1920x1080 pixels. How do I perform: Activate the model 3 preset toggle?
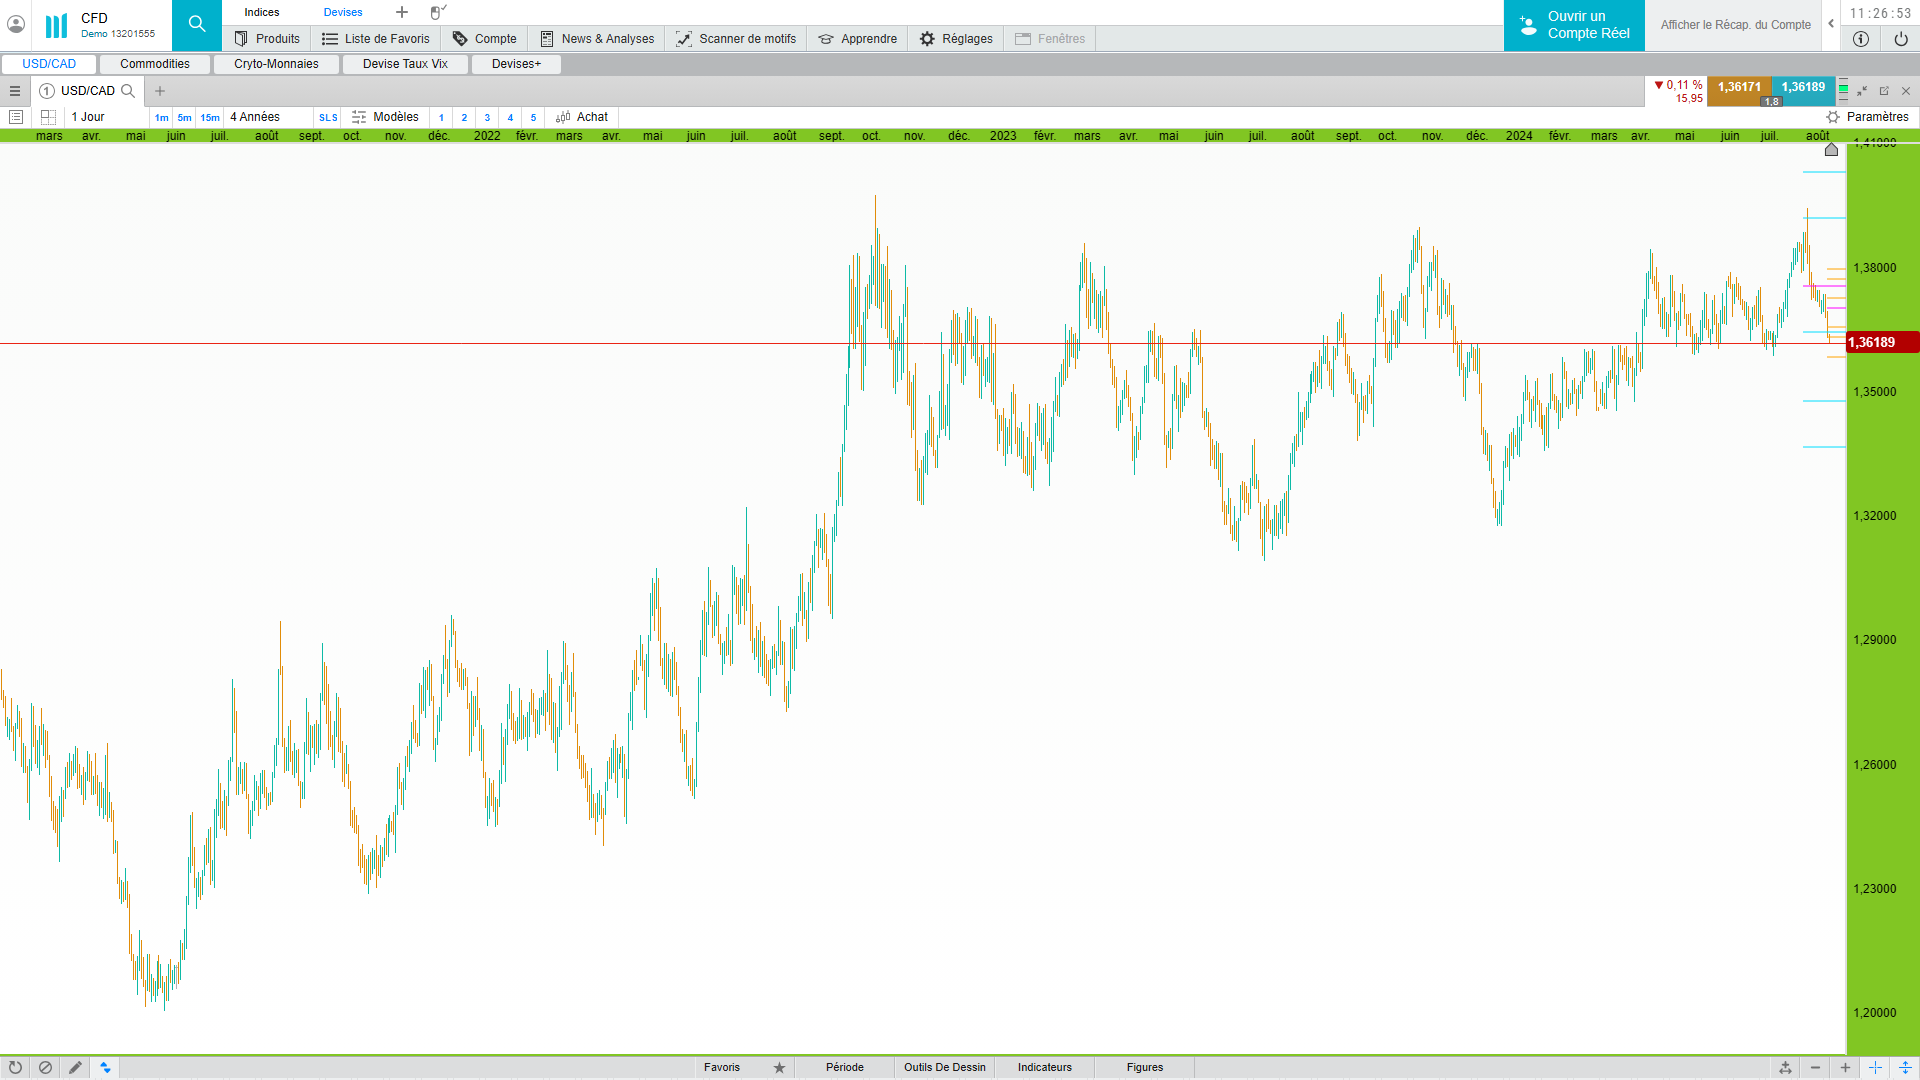(487, 117)
